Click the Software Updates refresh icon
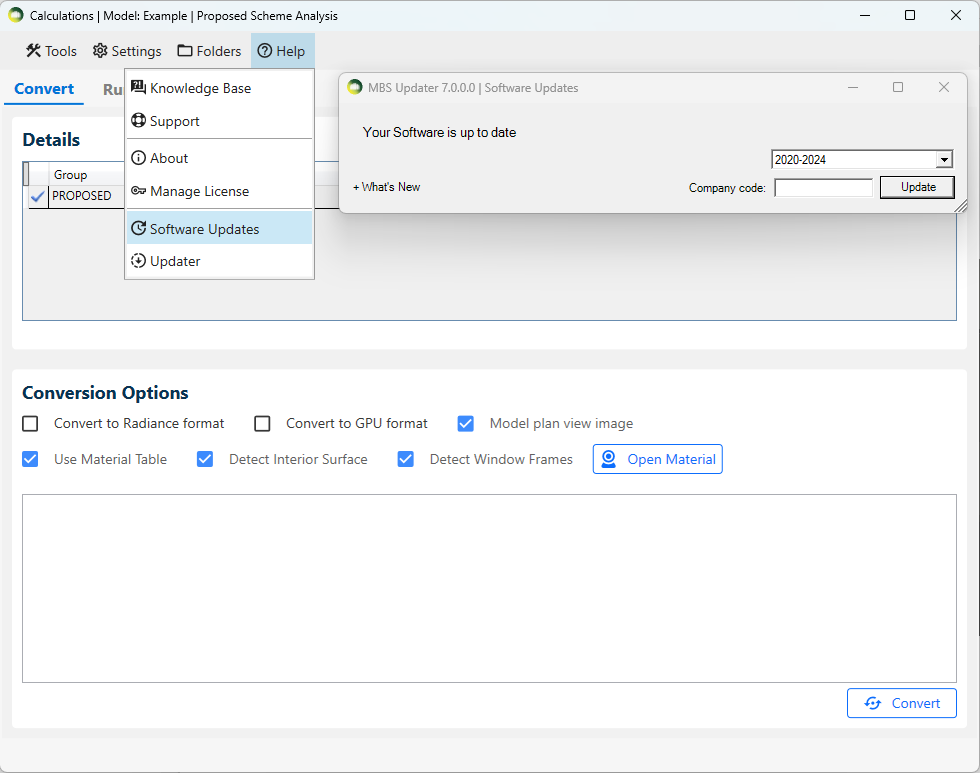The height and width of the screenshot is (773, 980). (x=138, y=229)
